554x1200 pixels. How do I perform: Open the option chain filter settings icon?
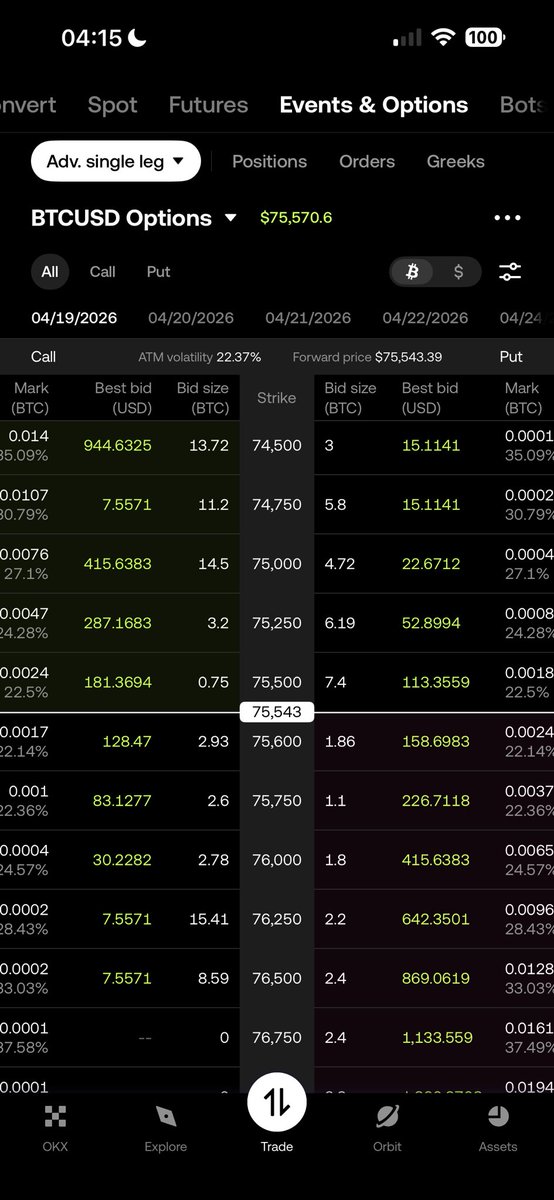tap(510, 271)
